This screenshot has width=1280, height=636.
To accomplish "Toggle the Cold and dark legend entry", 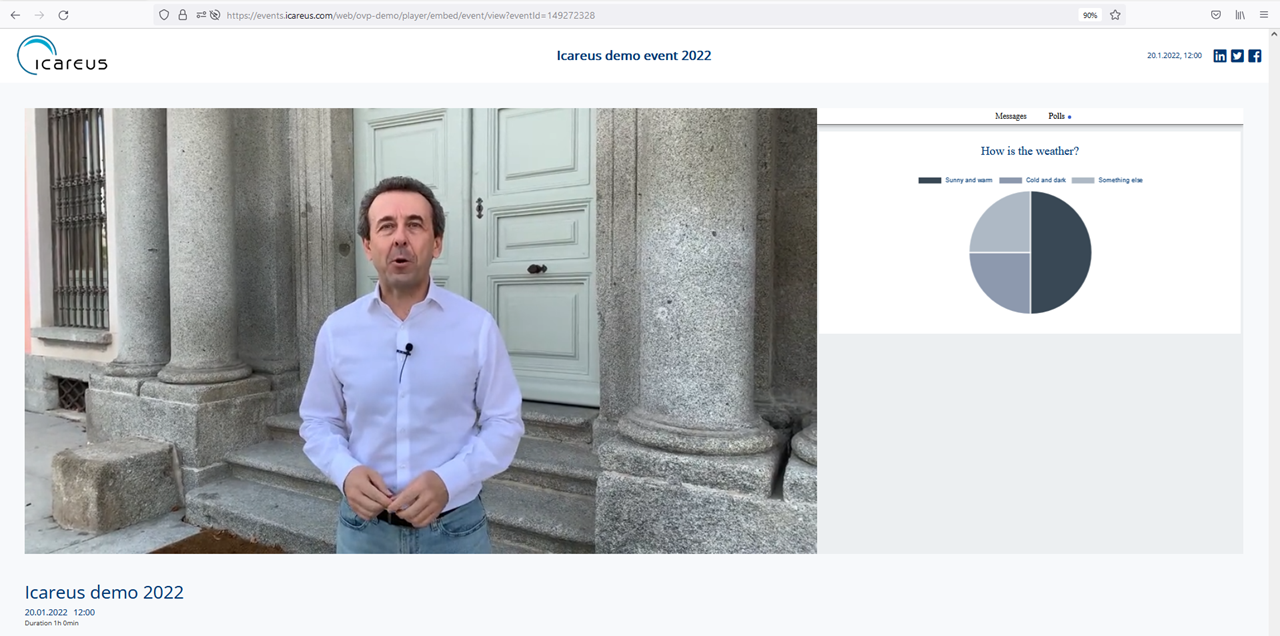I will (1034, 180).
